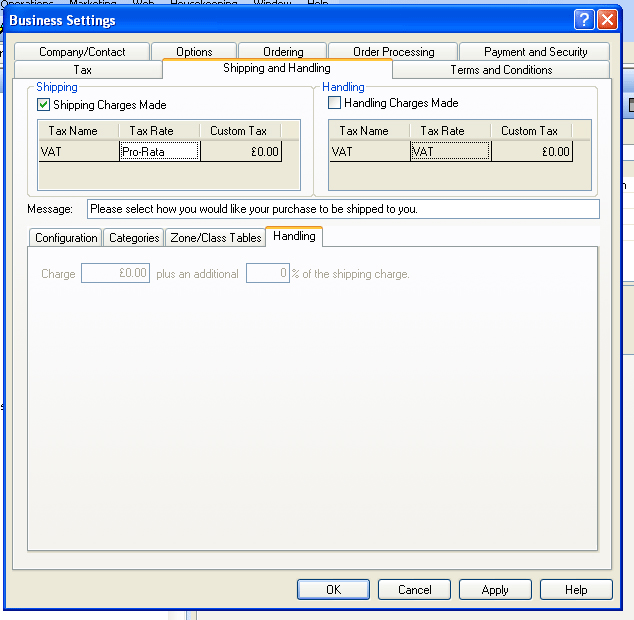Select the Payment and Security tab

click(x=535, y=52)
